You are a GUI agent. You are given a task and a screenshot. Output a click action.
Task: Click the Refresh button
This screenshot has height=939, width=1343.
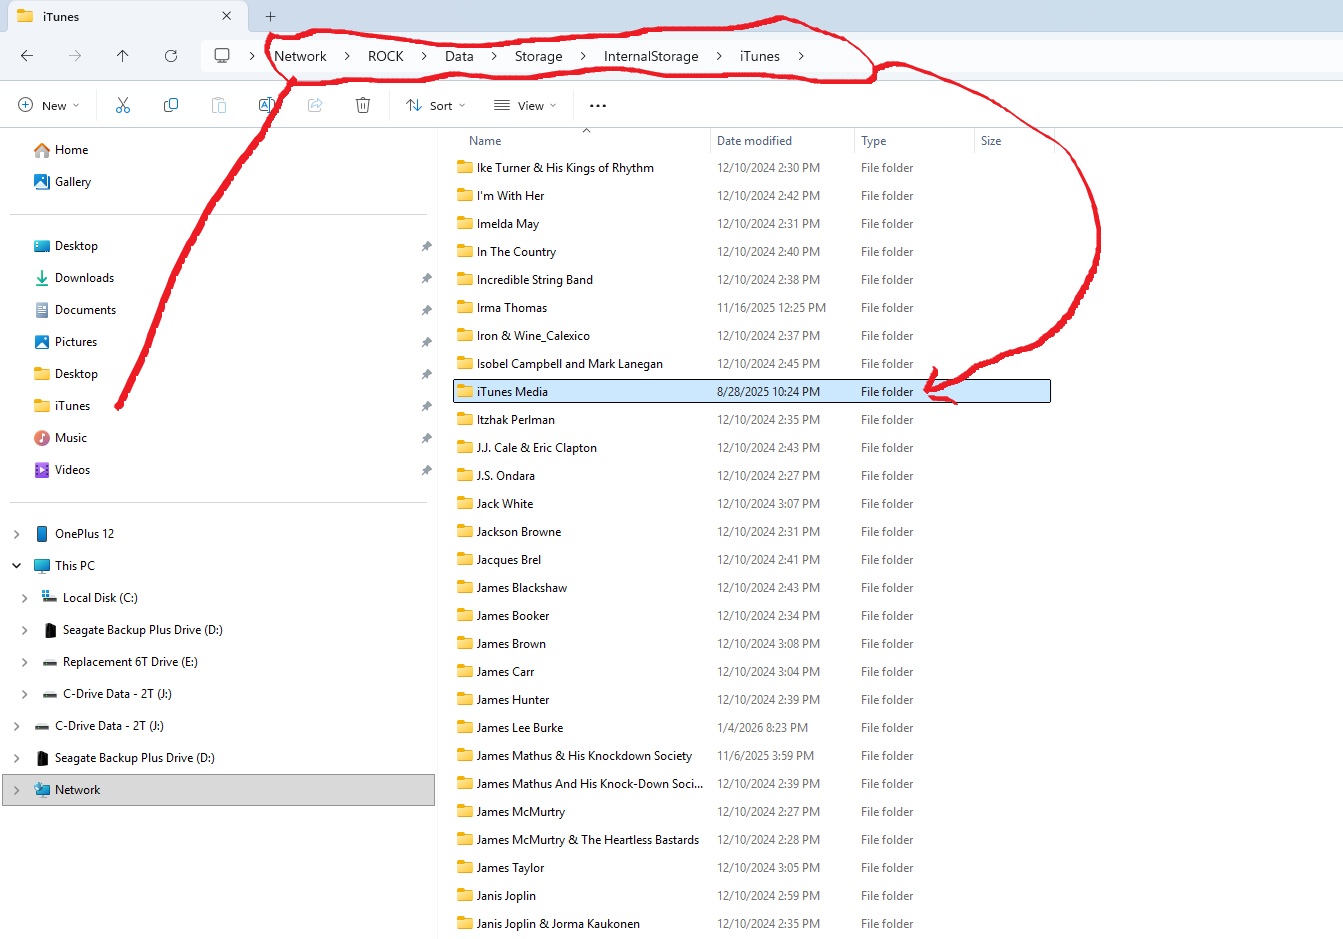point(171,56)
